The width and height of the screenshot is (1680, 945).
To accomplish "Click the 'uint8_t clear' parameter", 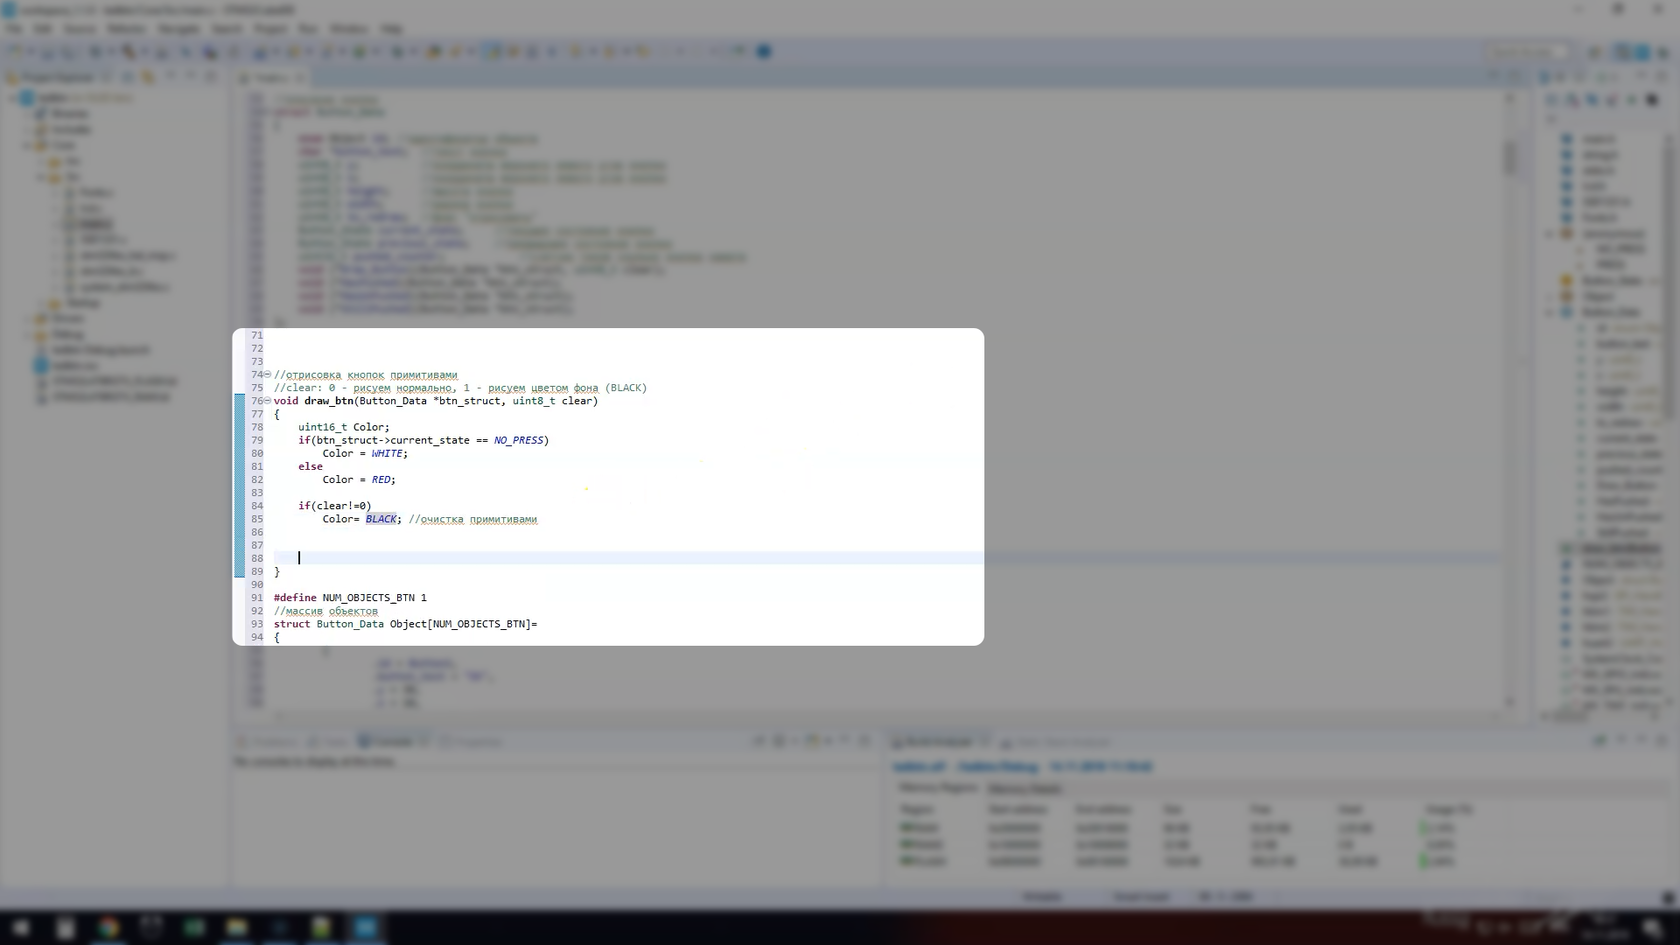I will pyautogui.click(x=552, y=401).
